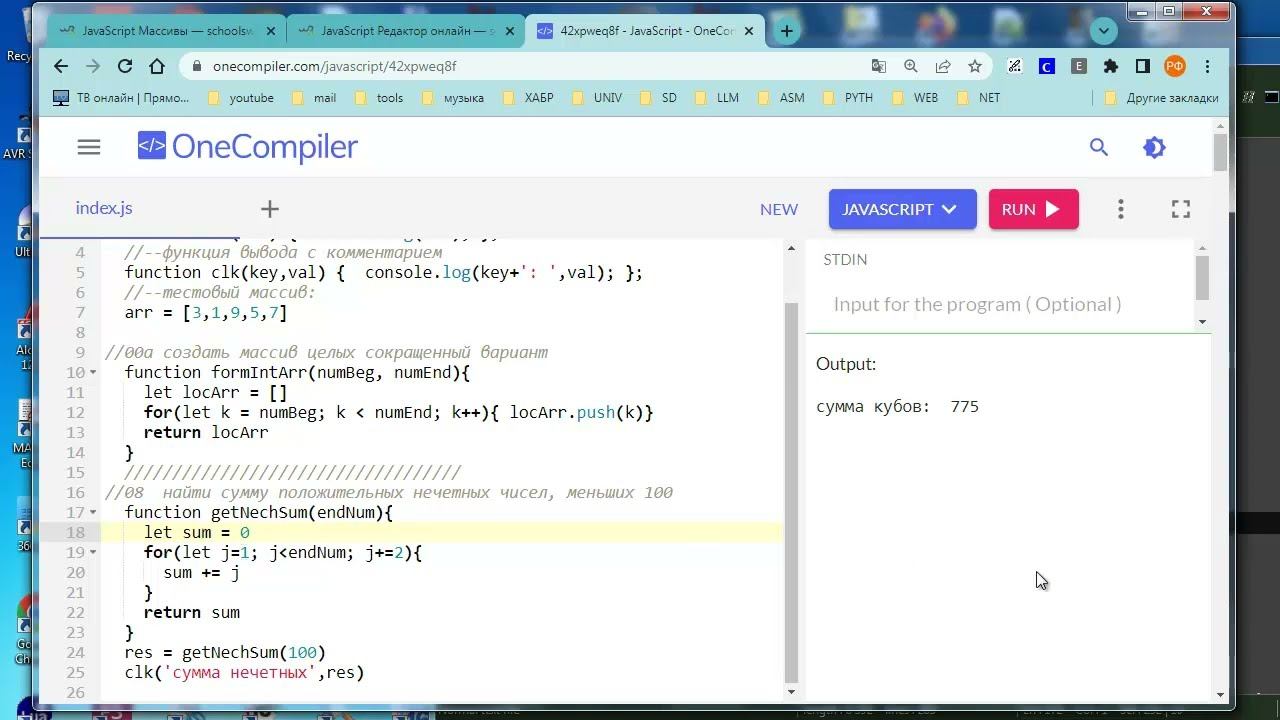The width and height of the screenshot is (1280, 720).
Task: Open the NET bookmark folder
Action: pyautogui.click(x=978, y=98)
